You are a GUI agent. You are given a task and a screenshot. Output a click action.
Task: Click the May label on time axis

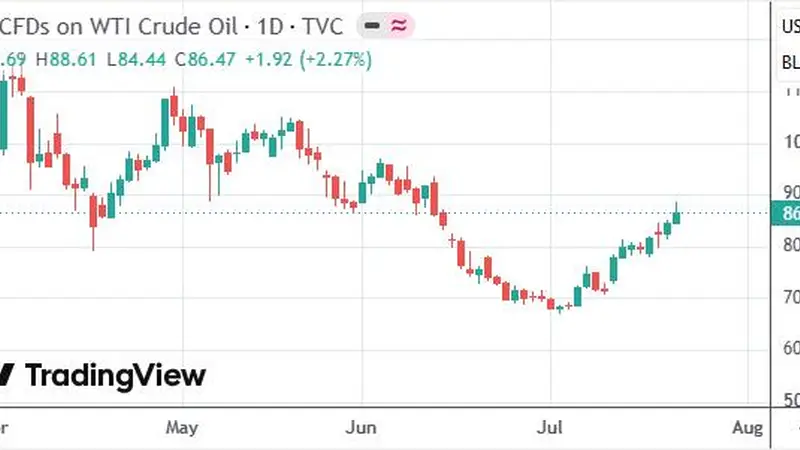click(182, 428)
